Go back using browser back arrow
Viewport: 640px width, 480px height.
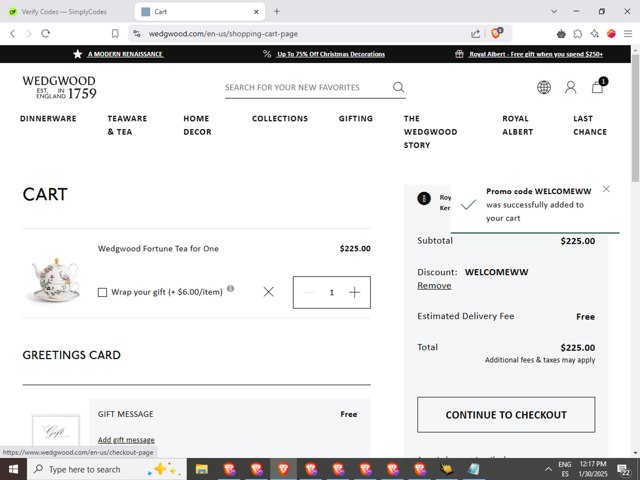click(13, 34)
